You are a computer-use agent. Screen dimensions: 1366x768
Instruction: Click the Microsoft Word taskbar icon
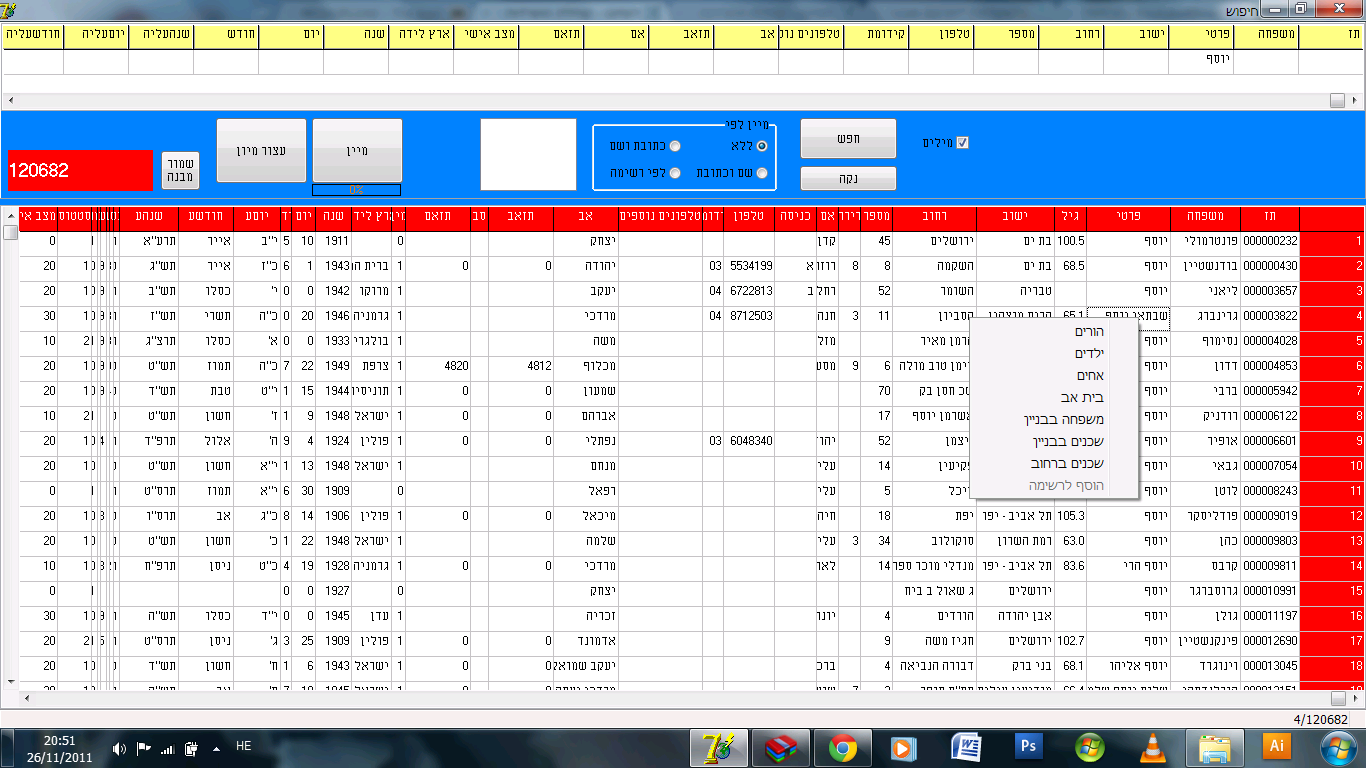(x=966, y=747)
